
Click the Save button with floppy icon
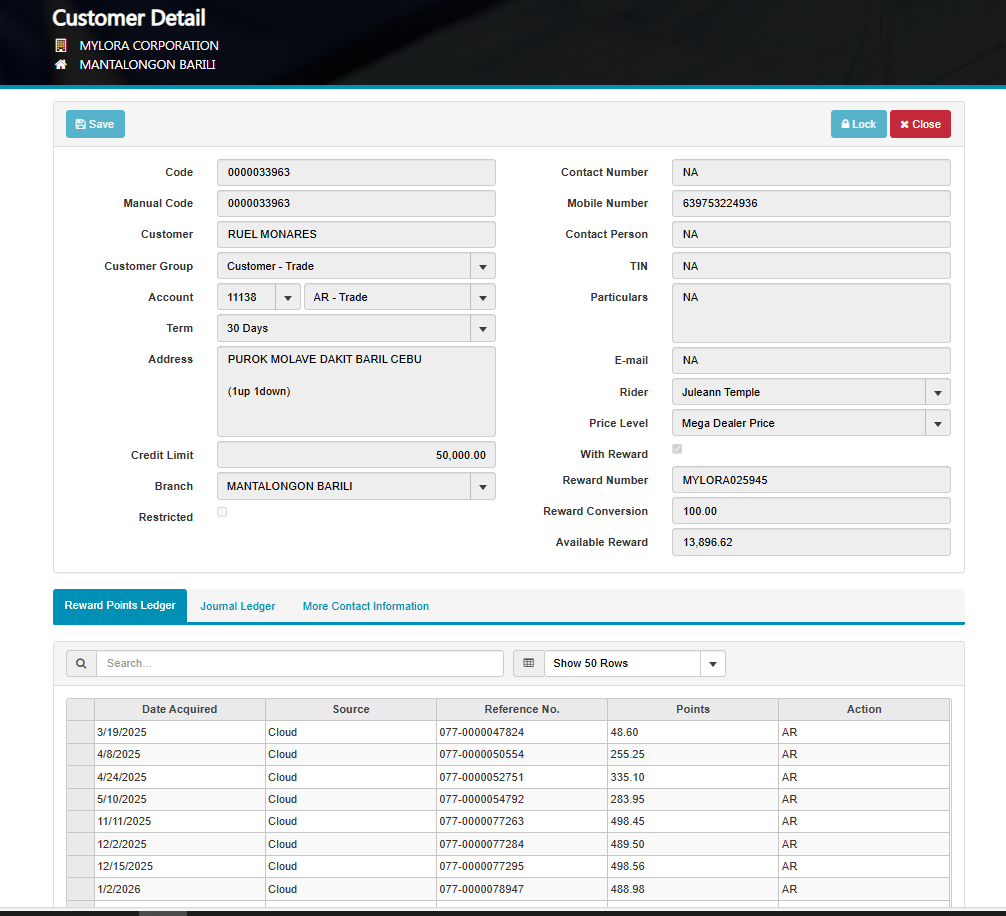click(95, 124)
